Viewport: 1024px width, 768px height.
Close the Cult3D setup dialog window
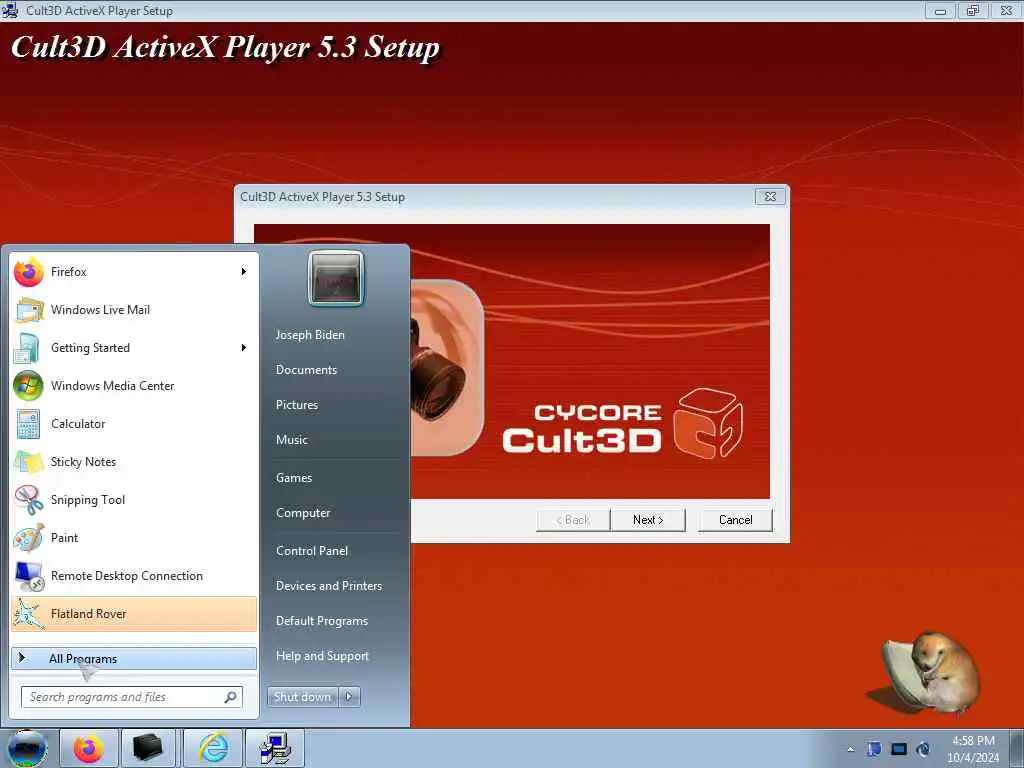point(770,197)
